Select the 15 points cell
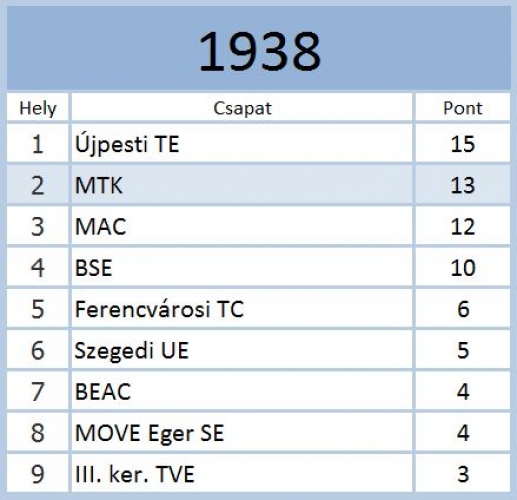The width and height of the screenshot is (517, 500). point(463,144)
